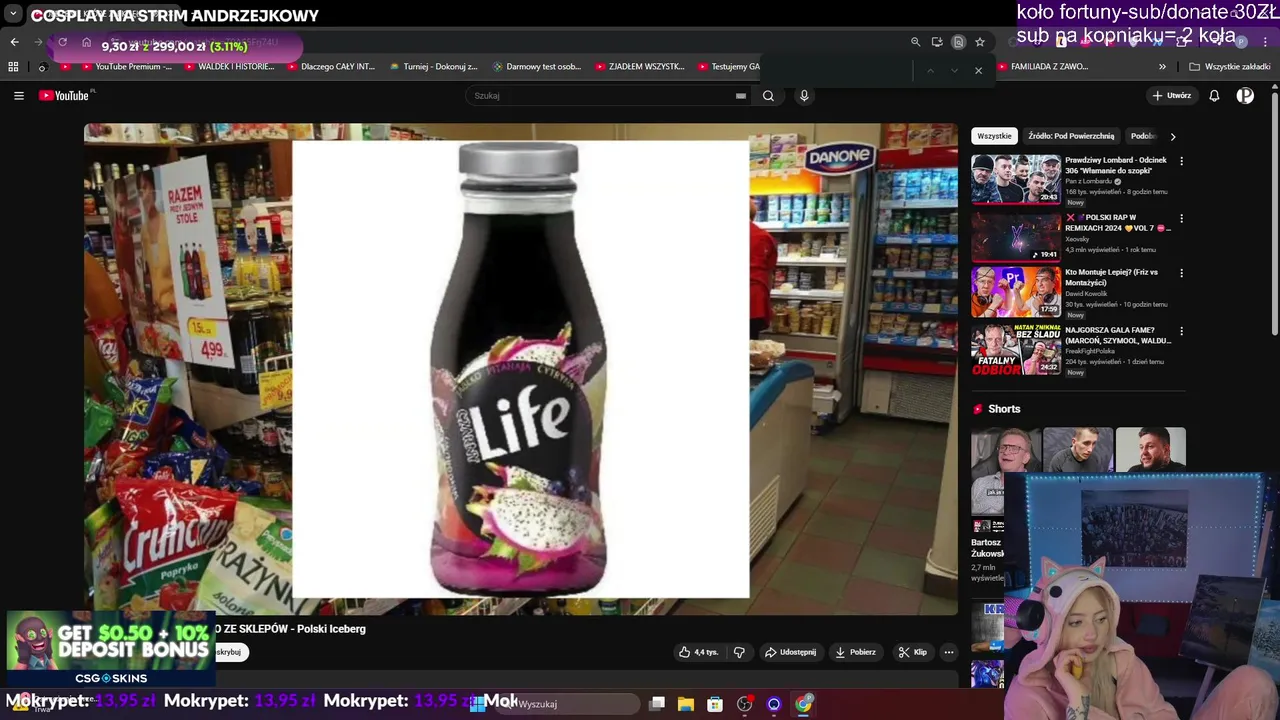Click the Subskrybuj button under video

click(x=229, y=652)
